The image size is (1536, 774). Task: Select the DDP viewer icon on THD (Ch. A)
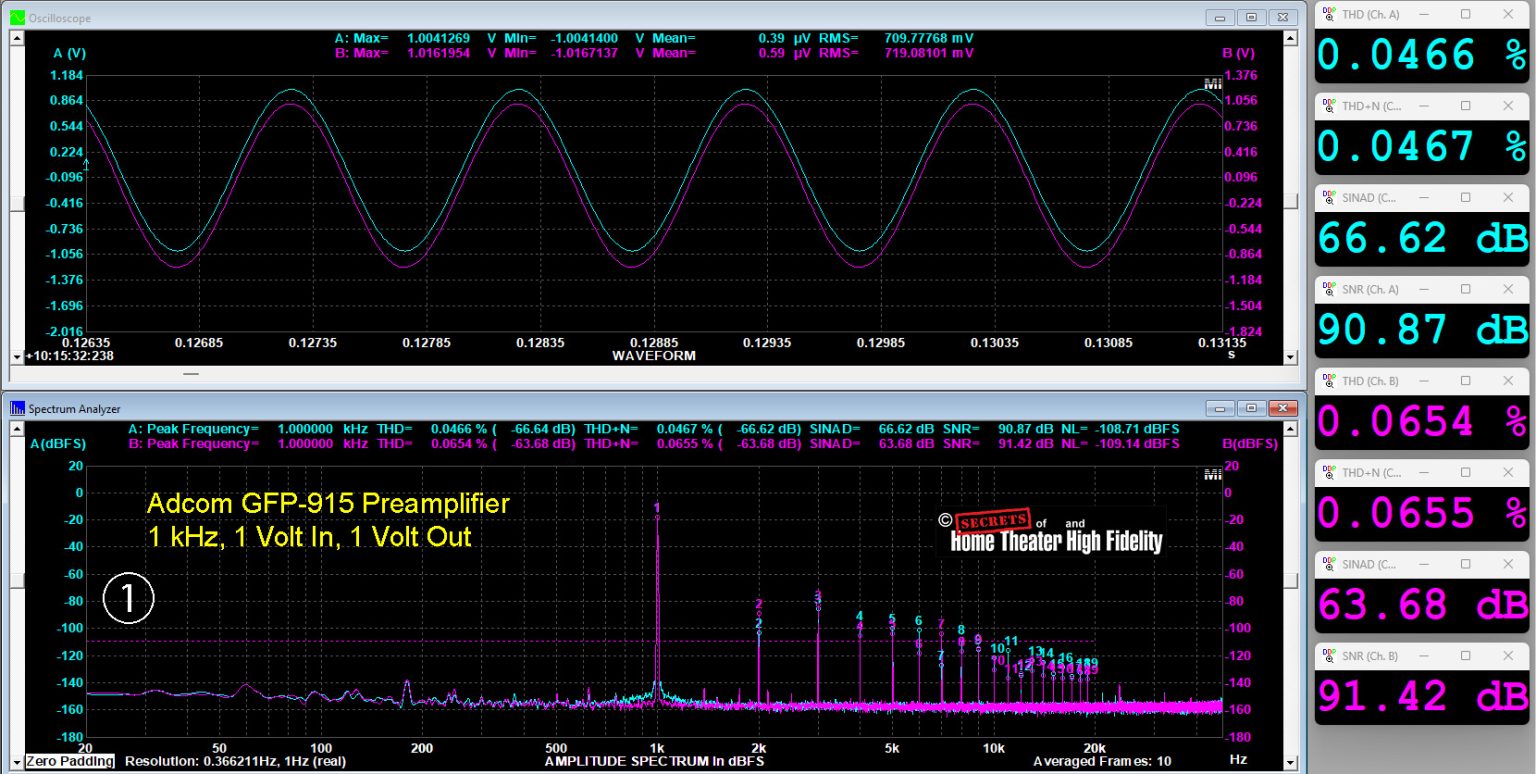coord(1330,14)
